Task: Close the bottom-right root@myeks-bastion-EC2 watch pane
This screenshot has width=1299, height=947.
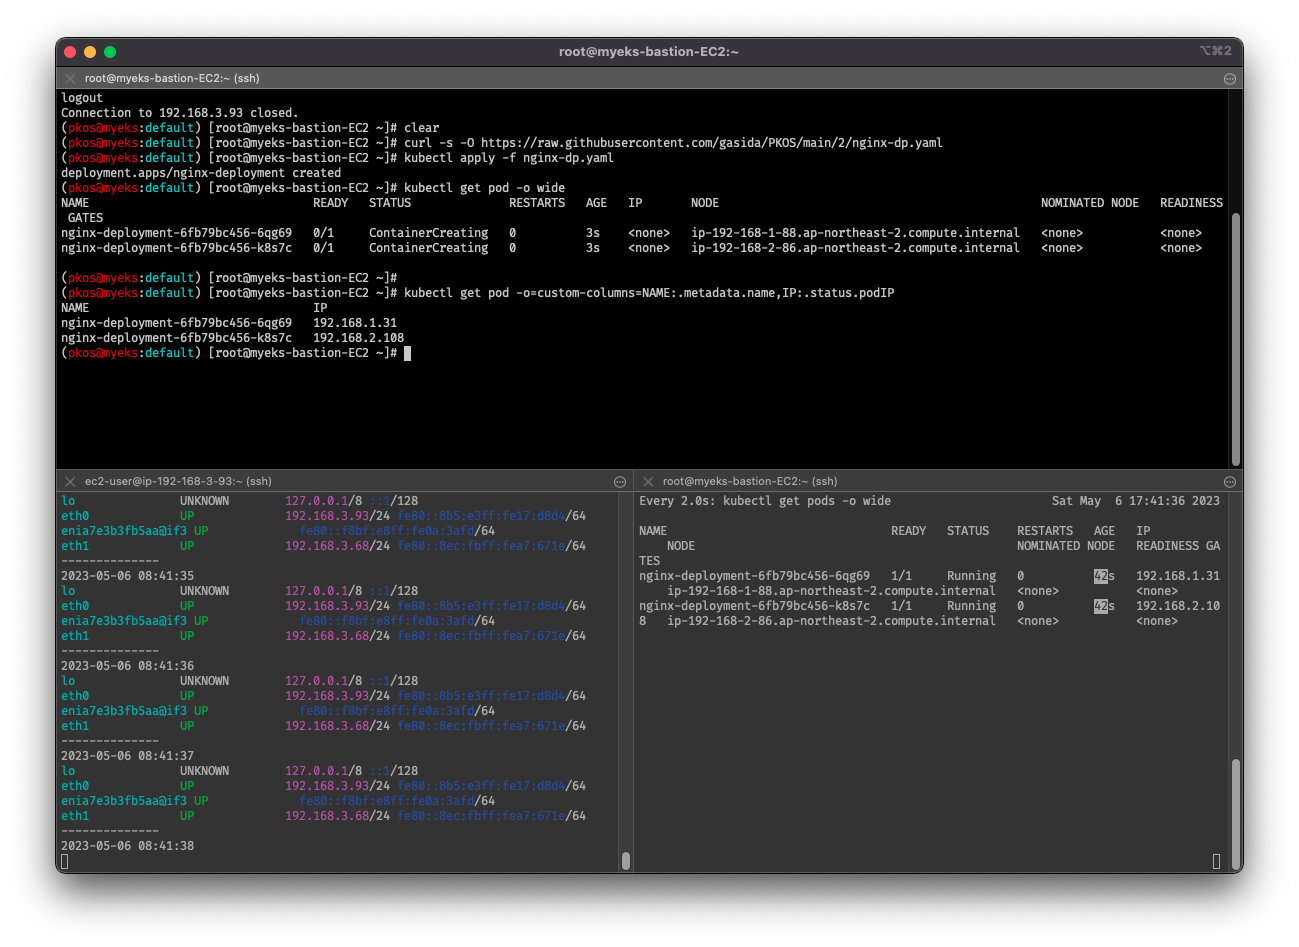Action: coord(648,481)
